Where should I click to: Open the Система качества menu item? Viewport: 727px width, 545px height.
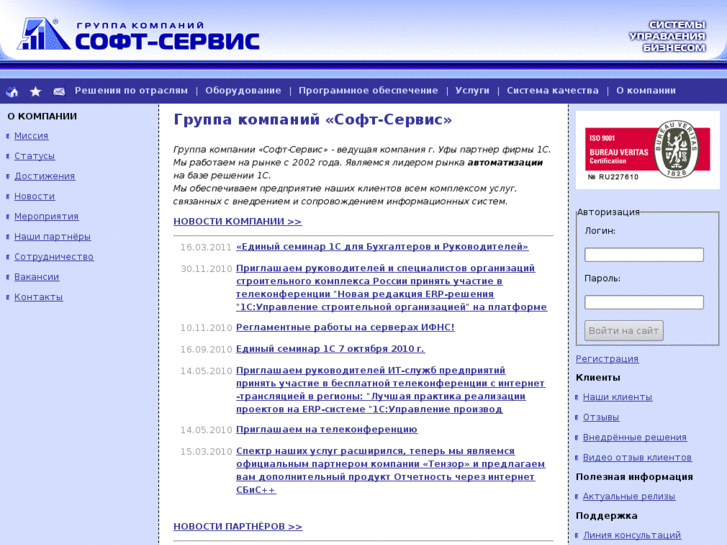point(552,90)
